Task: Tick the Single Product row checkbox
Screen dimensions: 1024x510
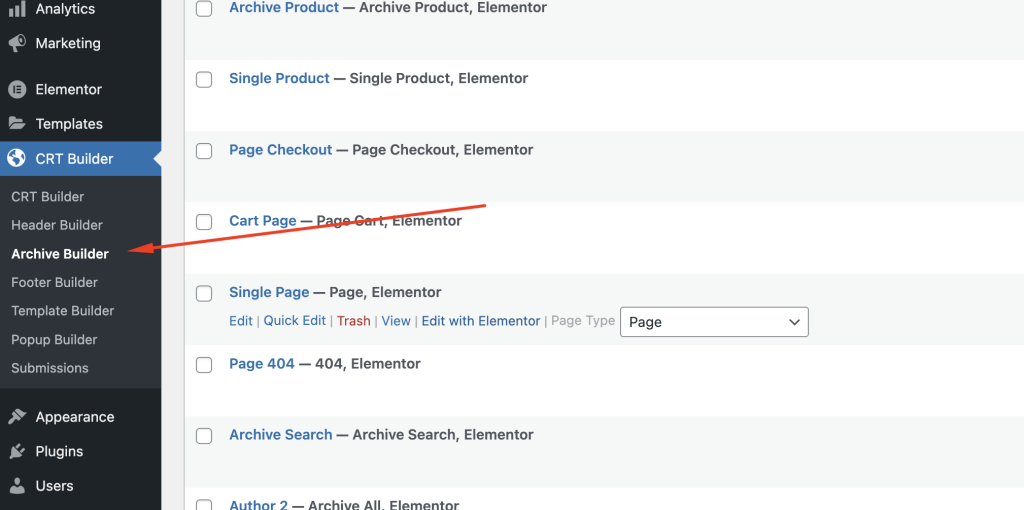Action: [204, 79]
